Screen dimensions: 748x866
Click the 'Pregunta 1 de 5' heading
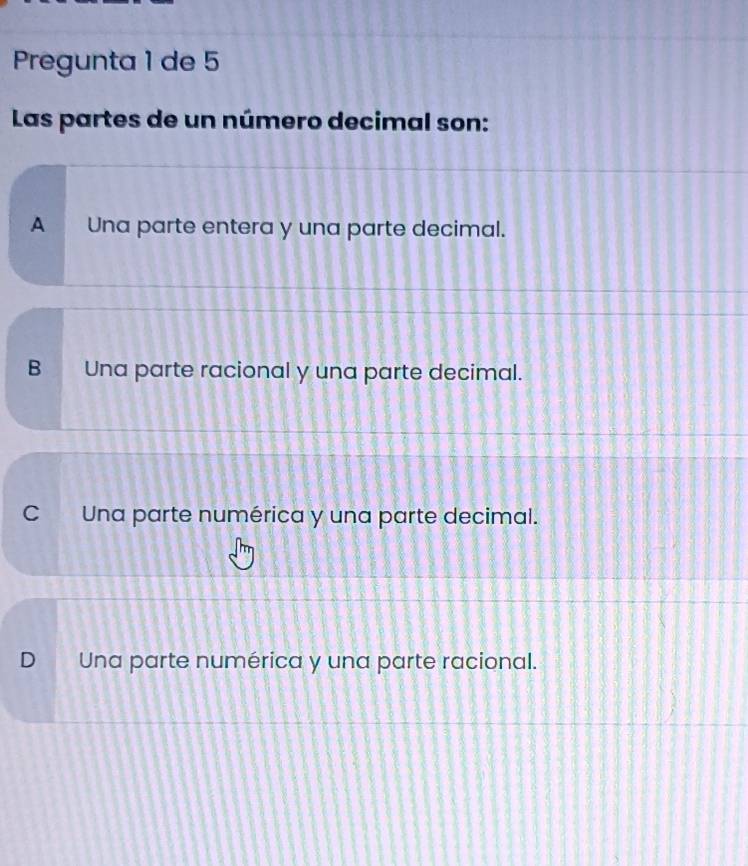point(116,61)
